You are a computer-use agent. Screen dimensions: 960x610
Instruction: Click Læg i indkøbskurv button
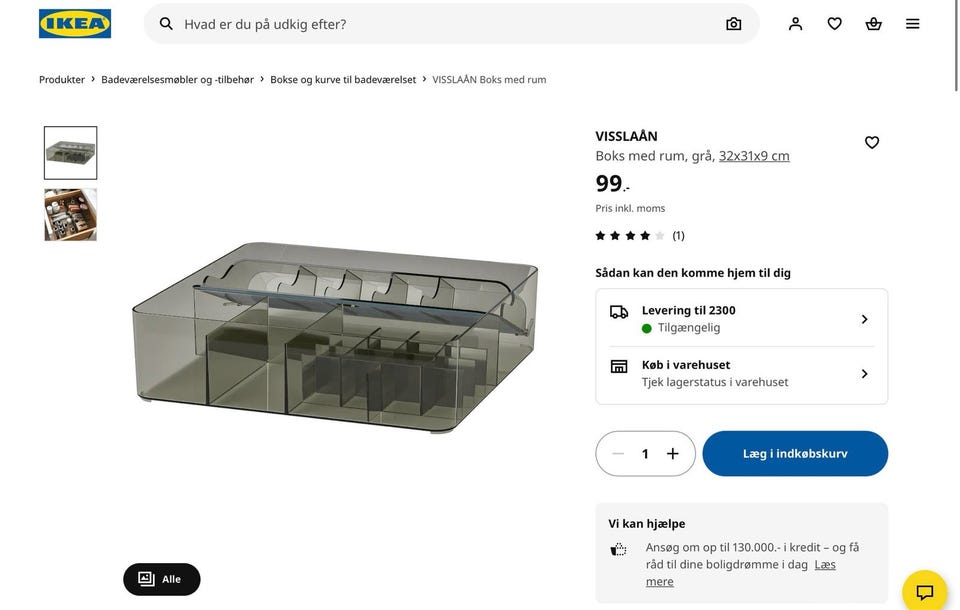(795, 454)
